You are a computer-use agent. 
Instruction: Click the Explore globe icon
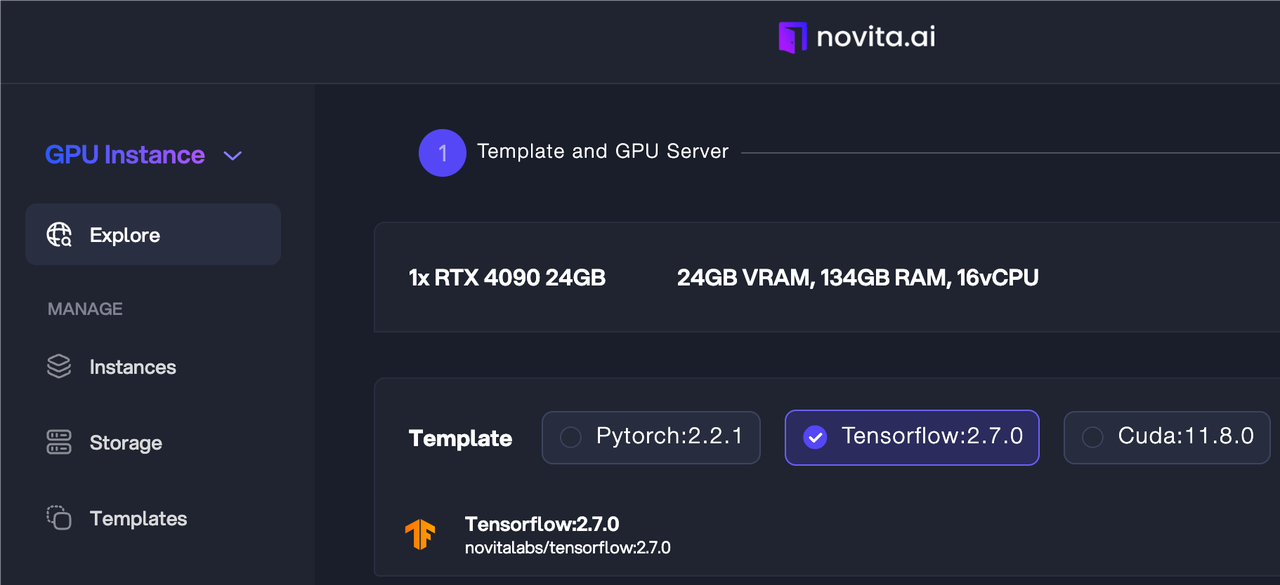click(x=59, y=235)
